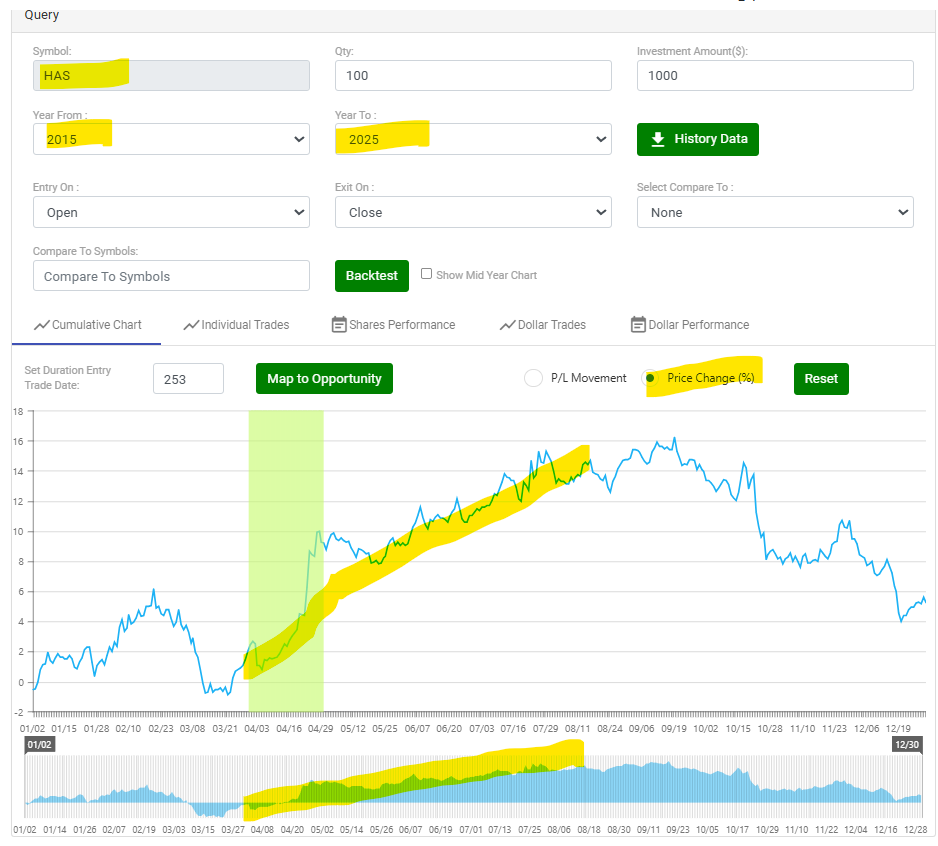Click the Set Duration Entry value field
The image size is (938, 846).
(188, 379)
